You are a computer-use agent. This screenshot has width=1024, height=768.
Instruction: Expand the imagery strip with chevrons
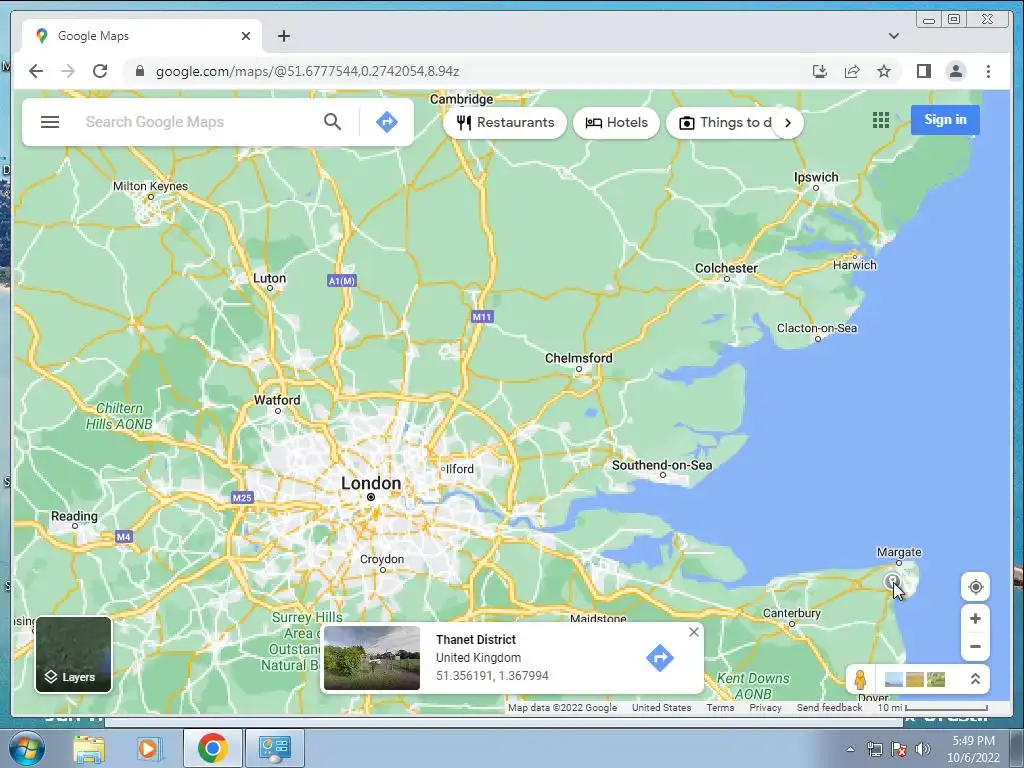click(x=975, y=679)
